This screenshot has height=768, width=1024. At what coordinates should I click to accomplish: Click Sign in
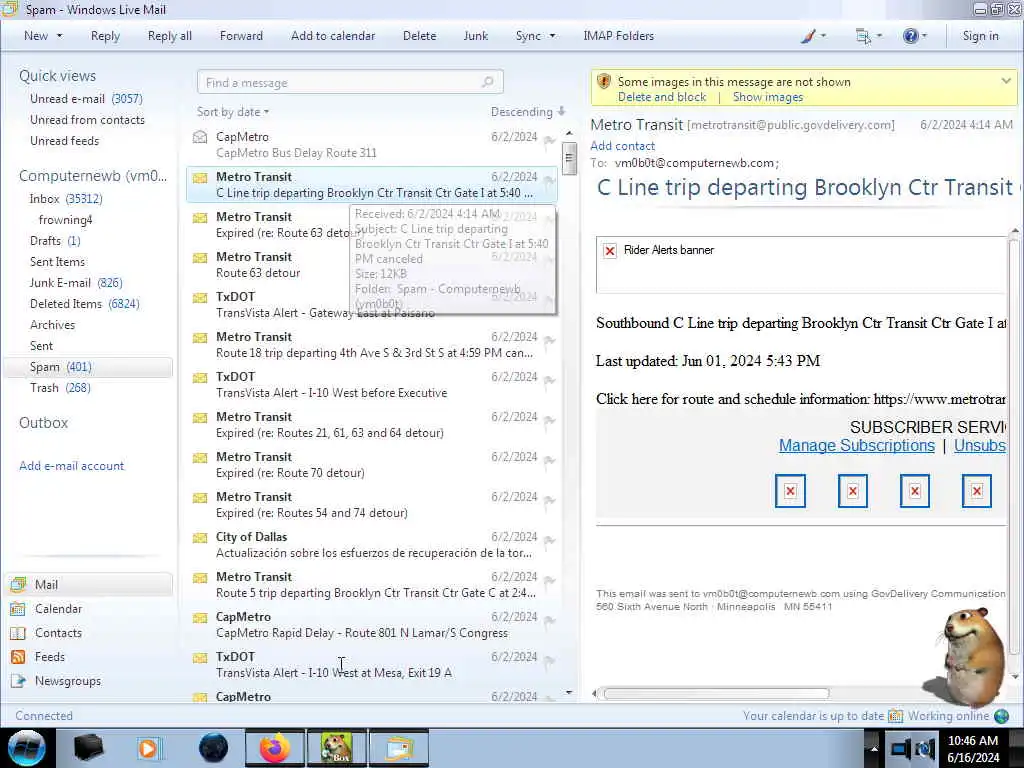point(980,36)
